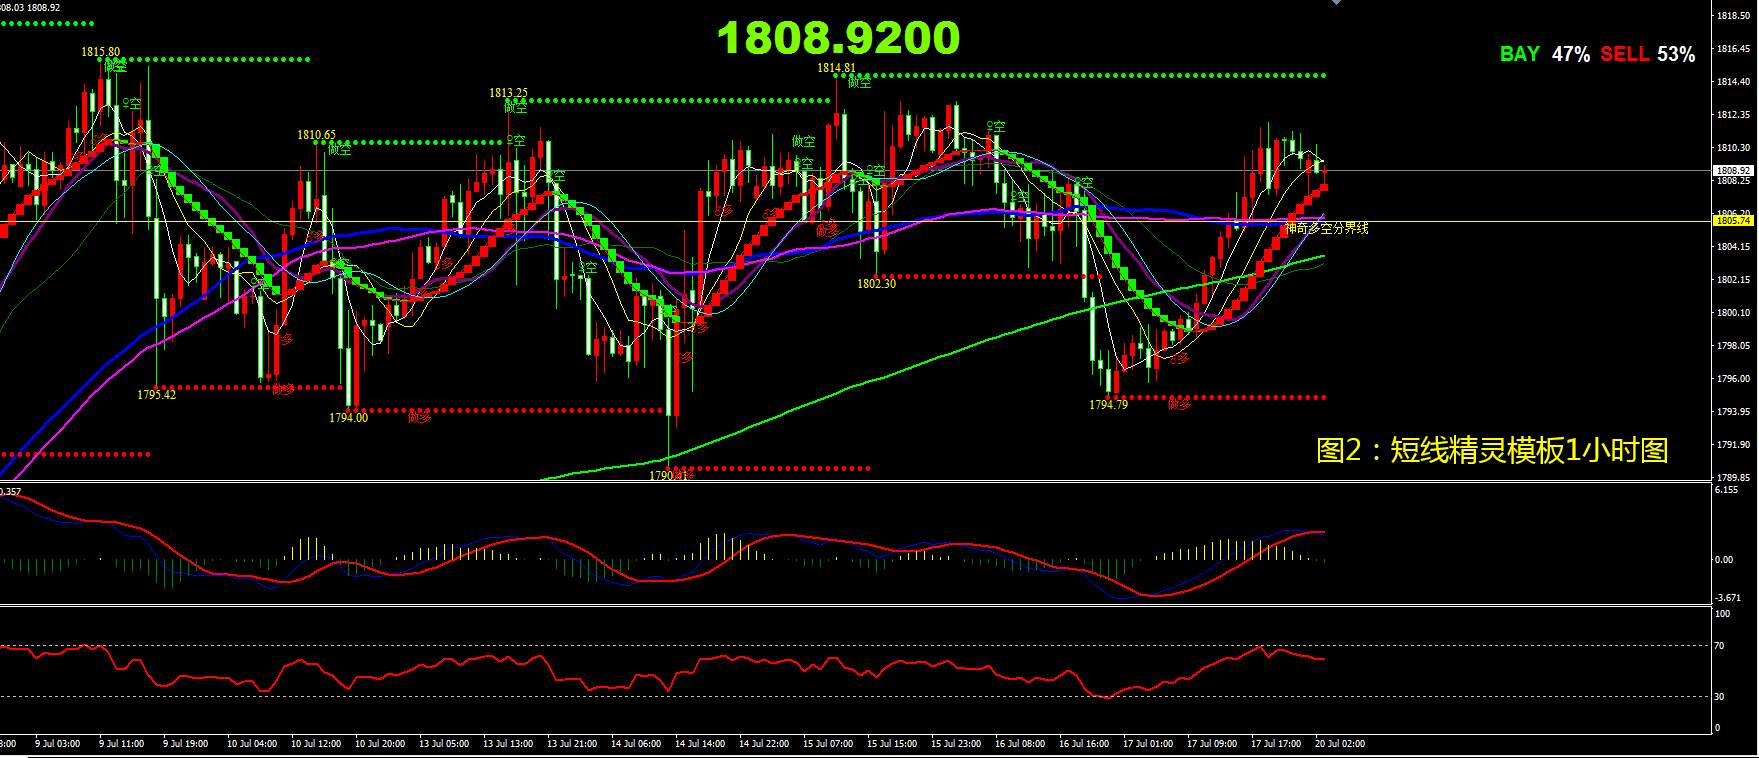Click the -3.671 MACD scale value
Screen dimensions: 1759x758
(1727, 597)
